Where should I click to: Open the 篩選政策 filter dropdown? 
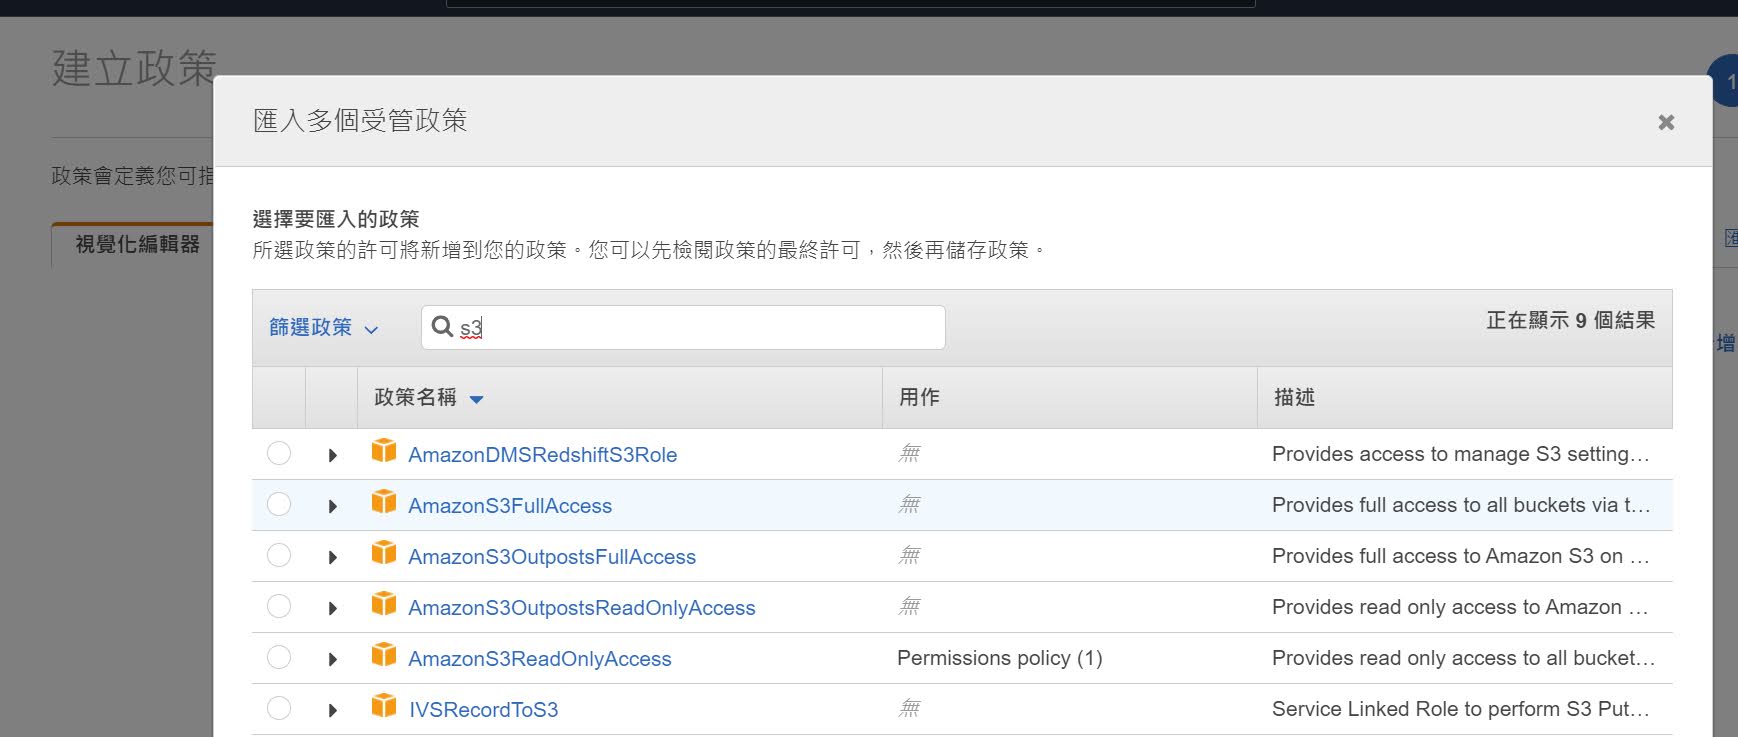point(324,327)
